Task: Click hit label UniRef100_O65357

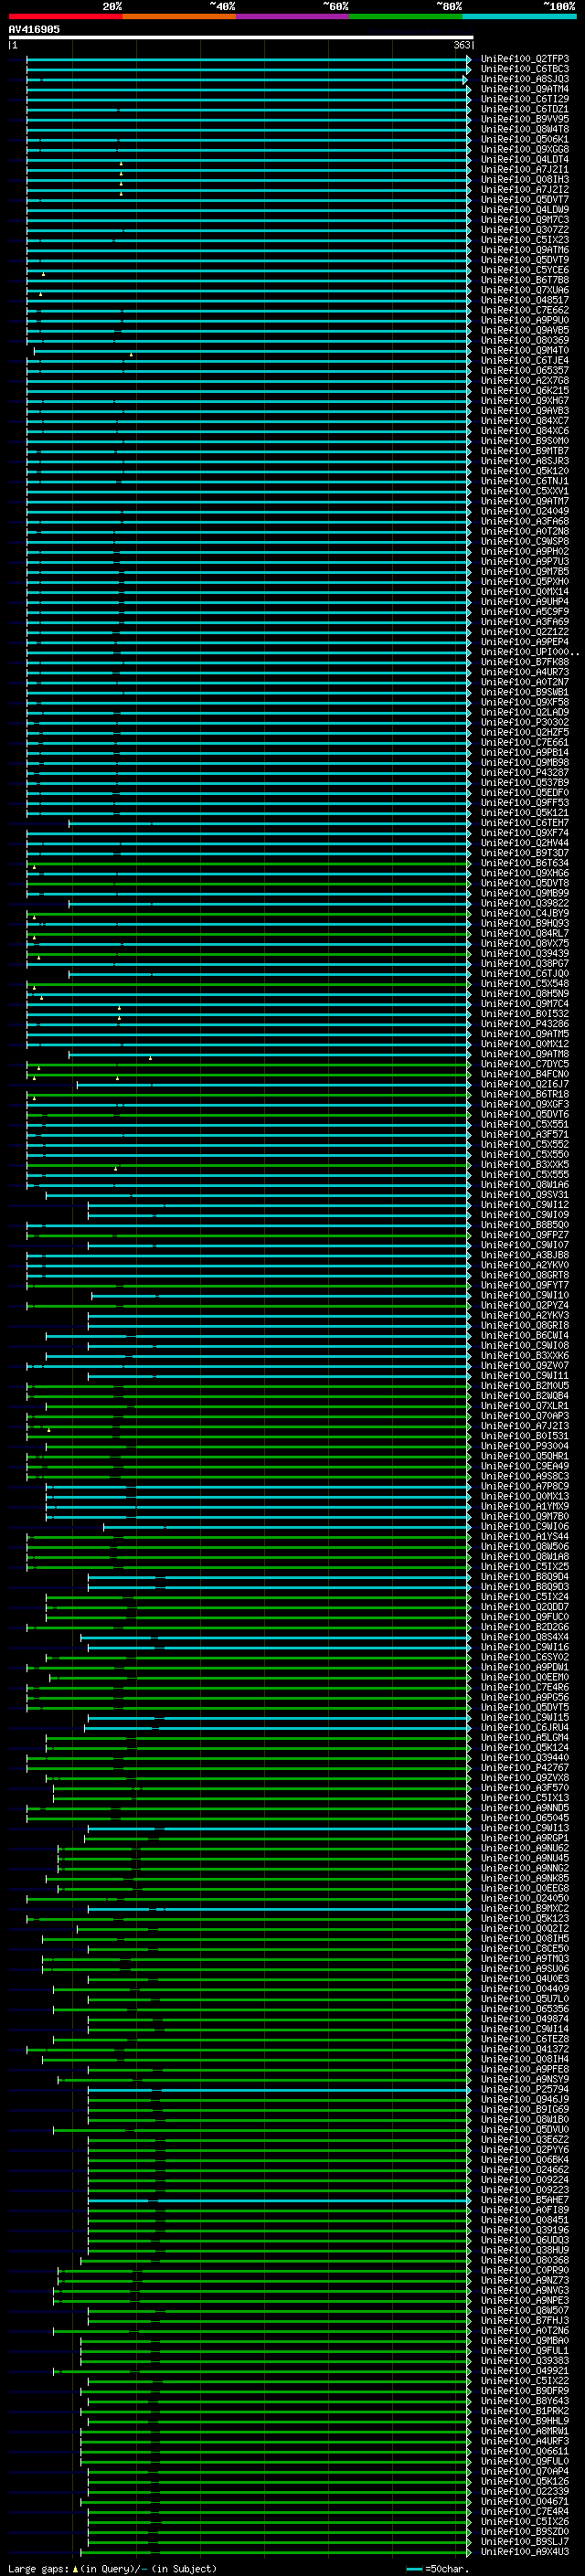Action: point(525,370)
